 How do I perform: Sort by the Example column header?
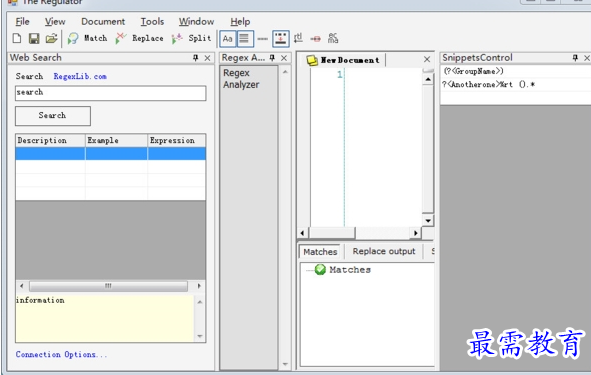click(x=116, y=140)
